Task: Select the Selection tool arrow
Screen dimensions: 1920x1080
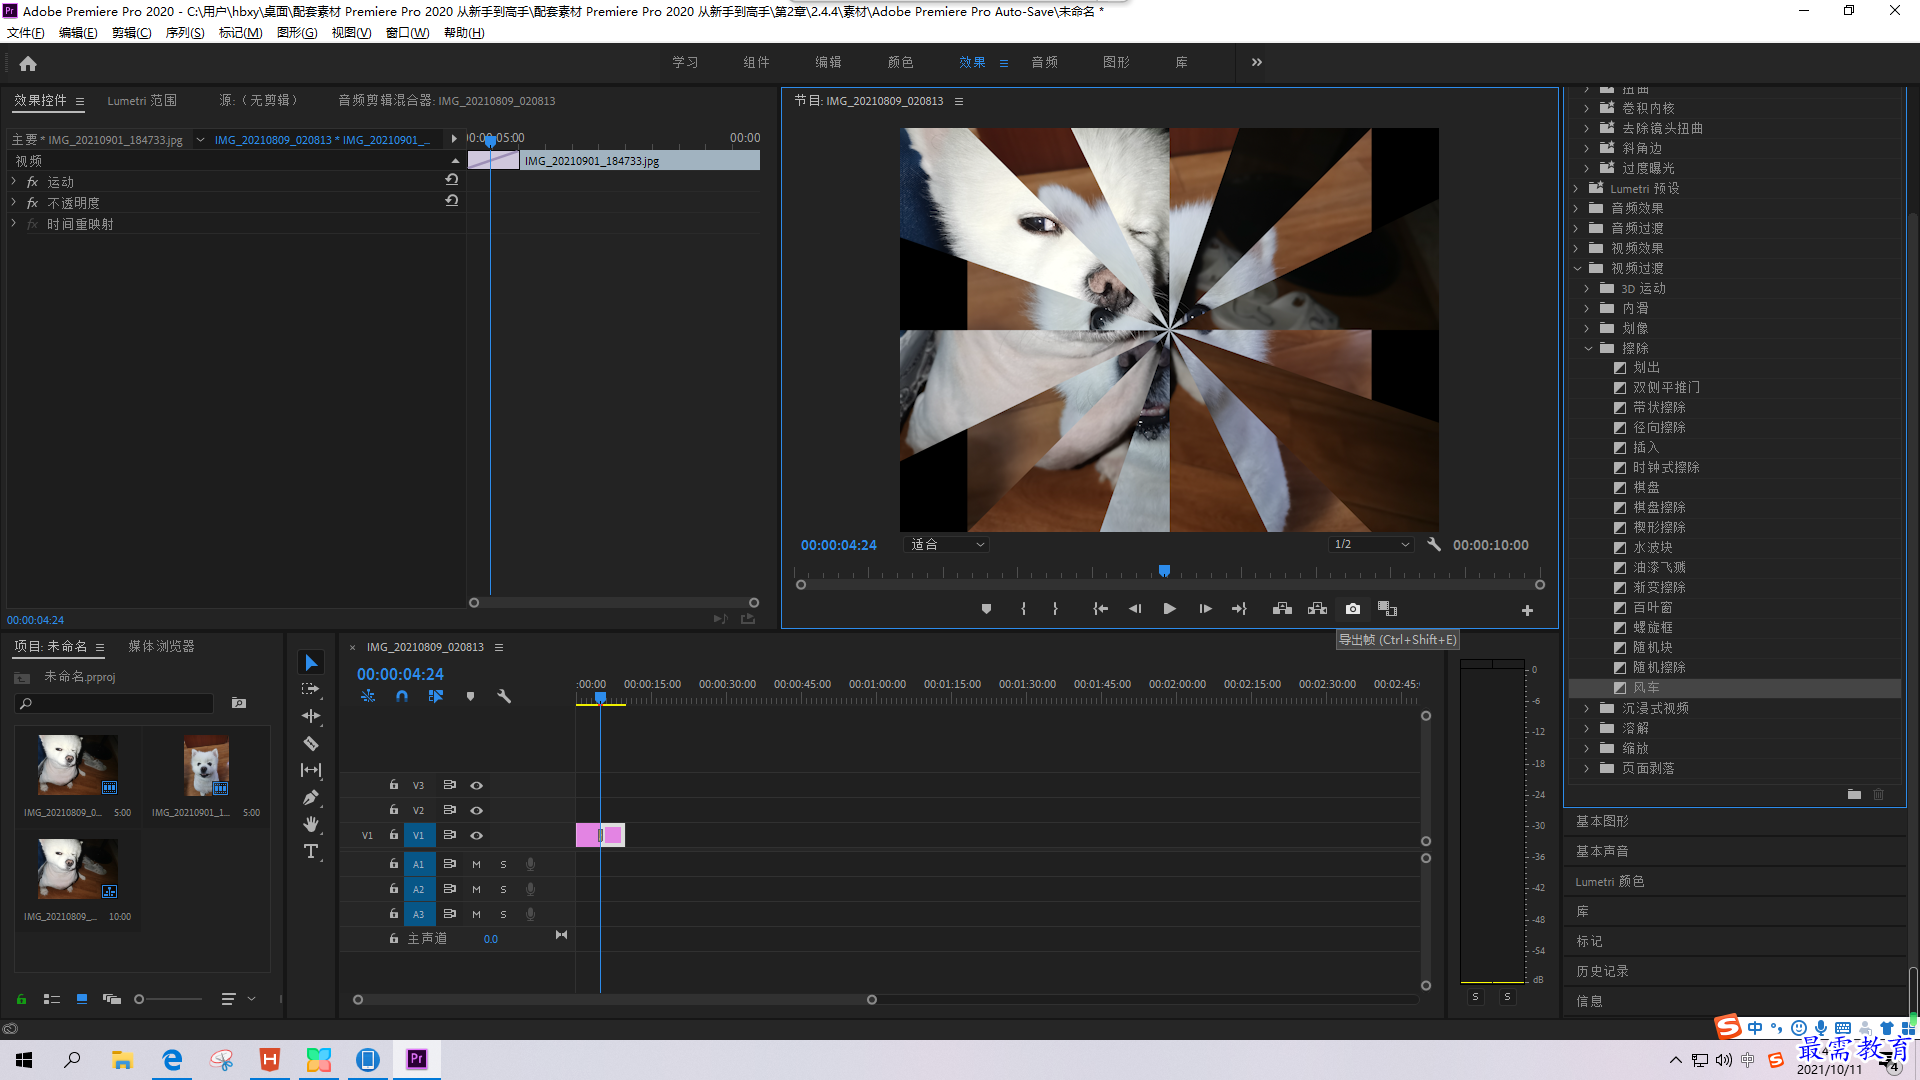Action: click(x=311, y=663)
